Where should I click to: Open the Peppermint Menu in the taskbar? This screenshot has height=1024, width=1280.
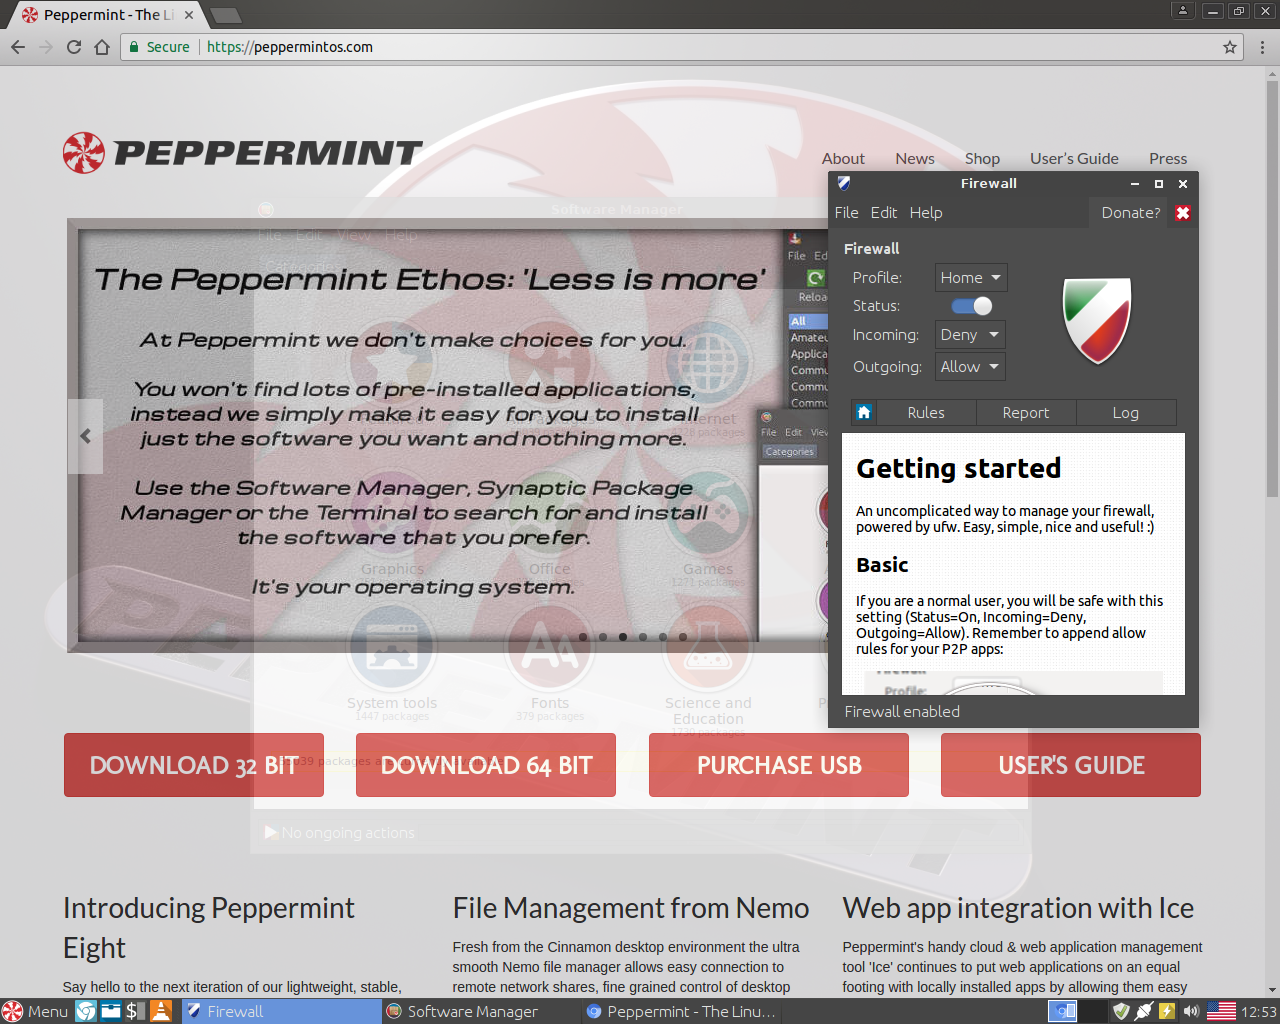pyautogui.click(x=36, y=1011)
